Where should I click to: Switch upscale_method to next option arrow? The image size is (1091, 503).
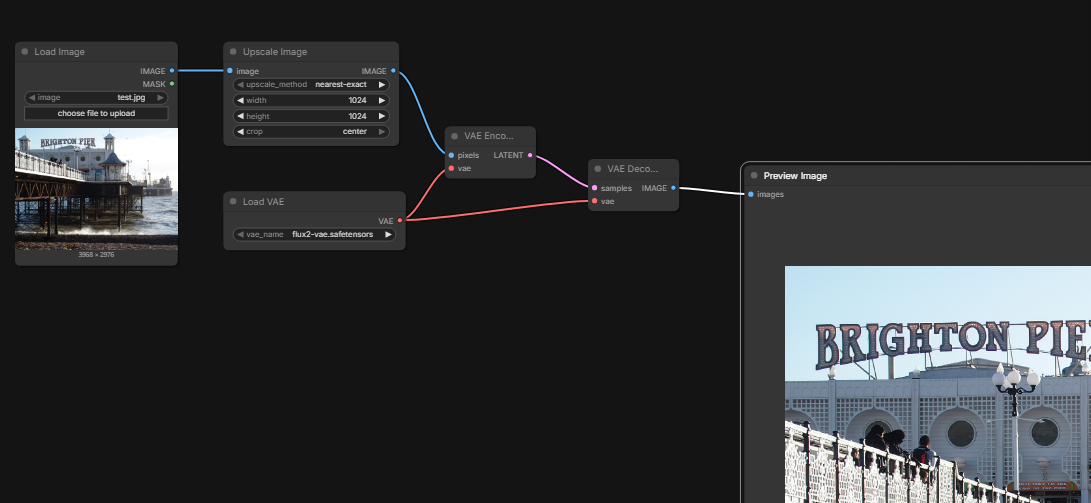382,84
